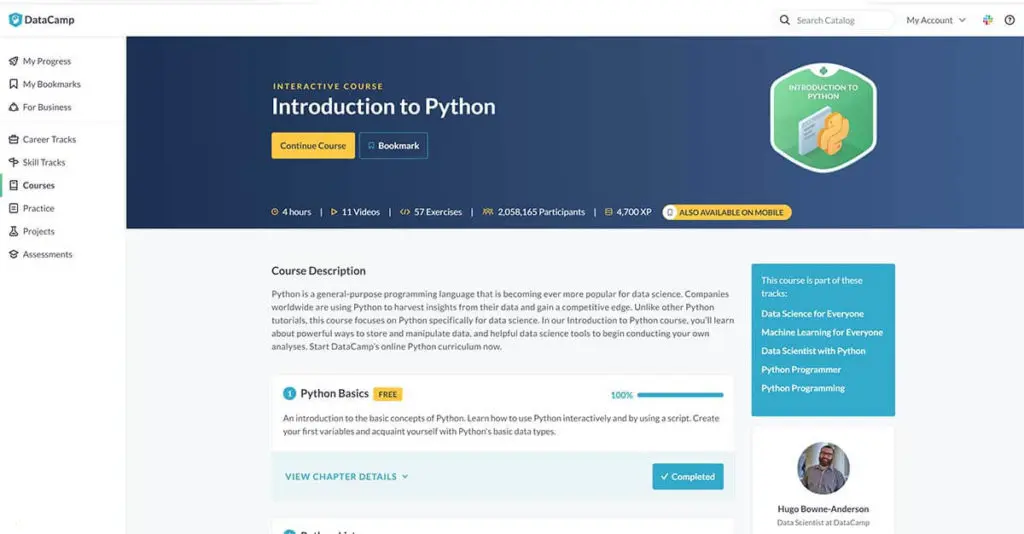Click chapter number 1 circle icon
Image resolution: width=1024 pixels, height=534 pixels.
(289, 394)
